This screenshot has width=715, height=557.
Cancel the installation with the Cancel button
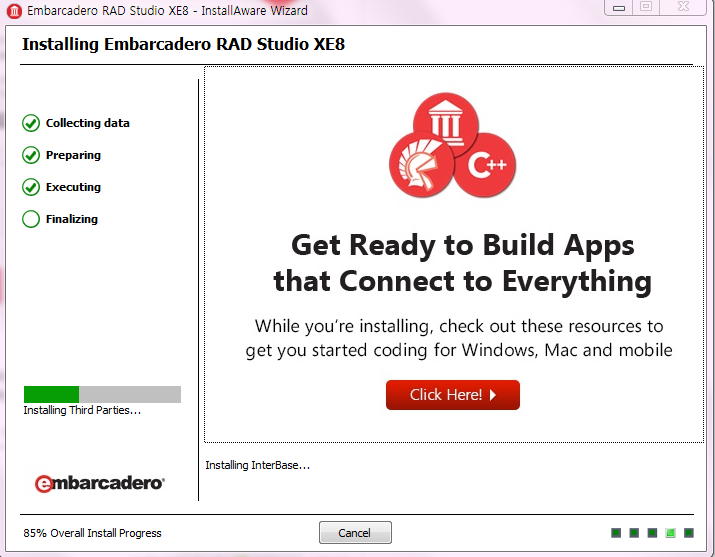coord(355,533)
